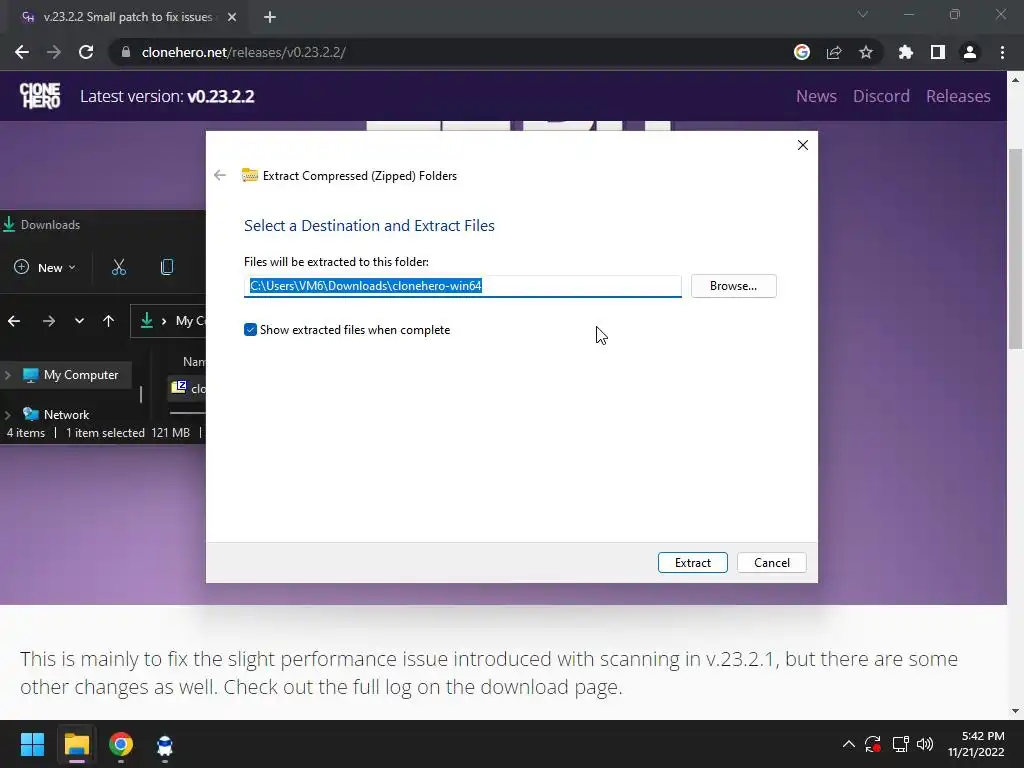Screen dimensions: 1024x768
Task: Open the volume tray icon
Action: tap(925, 744)
